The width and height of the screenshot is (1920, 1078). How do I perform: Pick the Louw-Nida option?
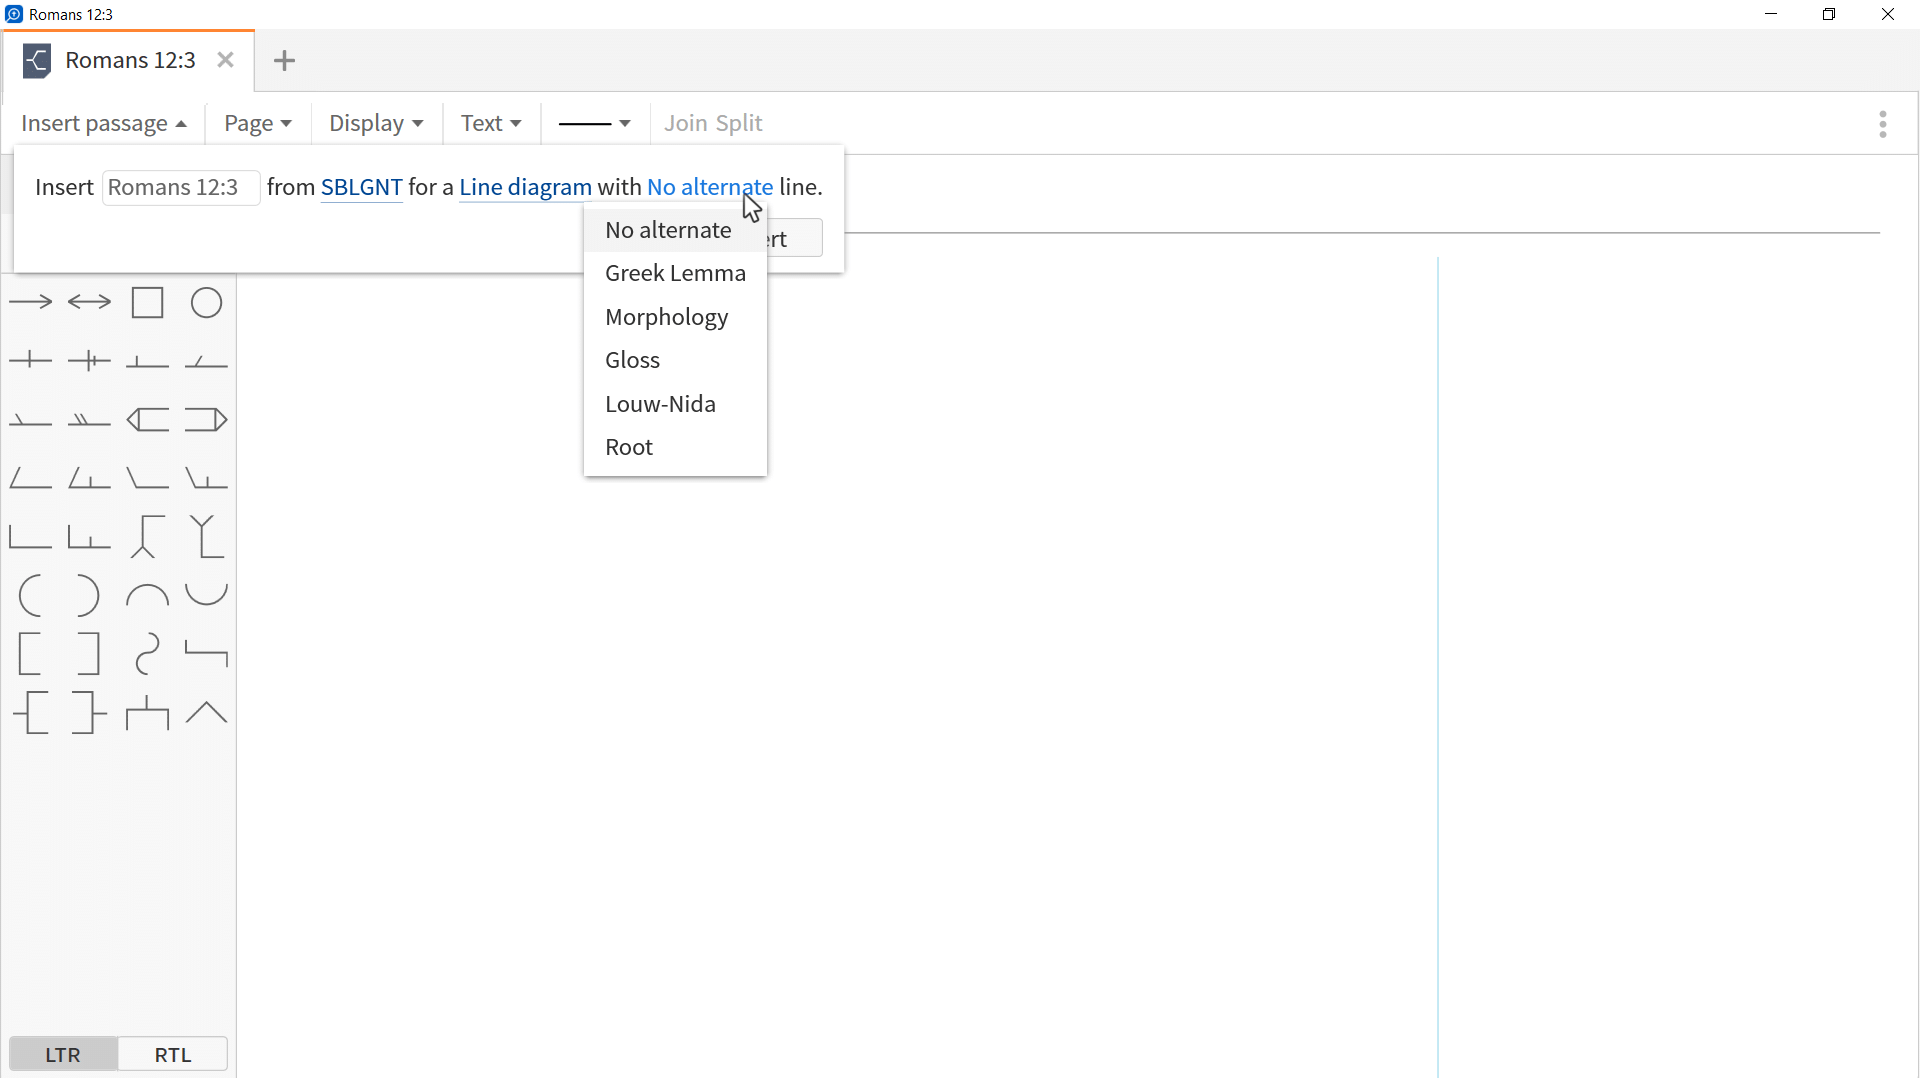pyautogui.click(x=660, y=404)
